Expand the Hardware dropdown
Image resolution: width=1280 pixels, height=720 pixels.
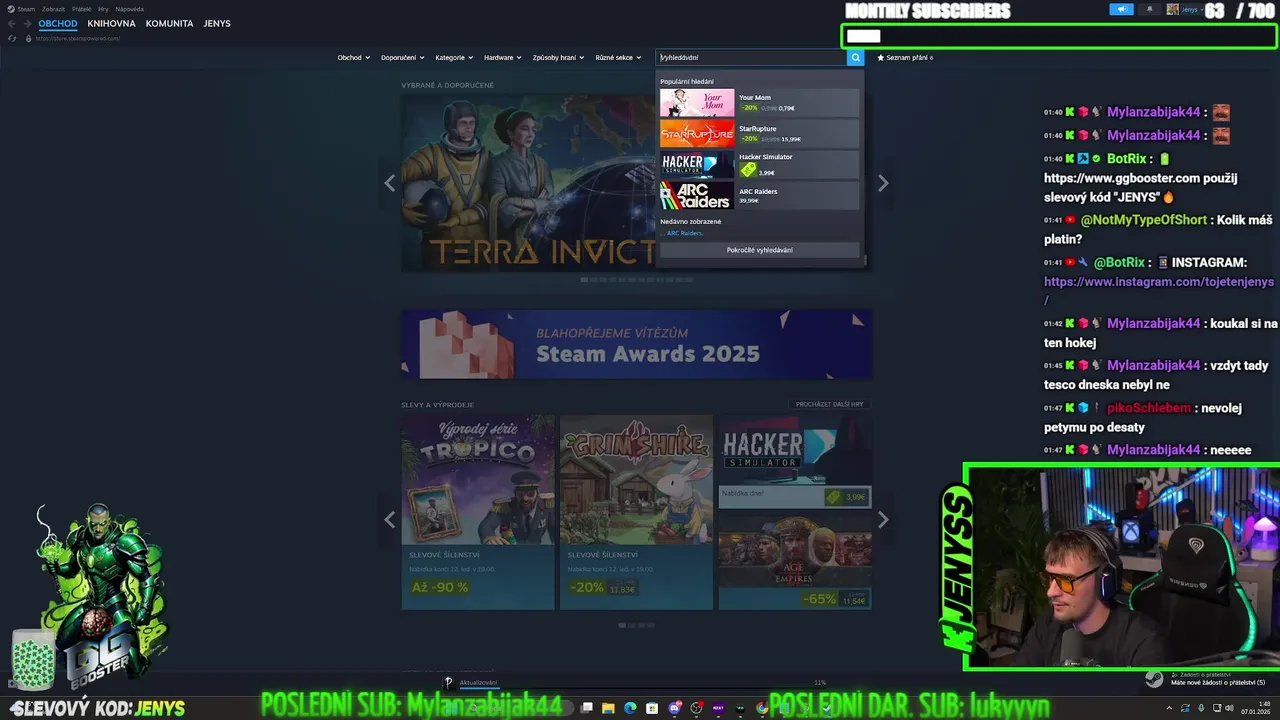coord(503,58)
